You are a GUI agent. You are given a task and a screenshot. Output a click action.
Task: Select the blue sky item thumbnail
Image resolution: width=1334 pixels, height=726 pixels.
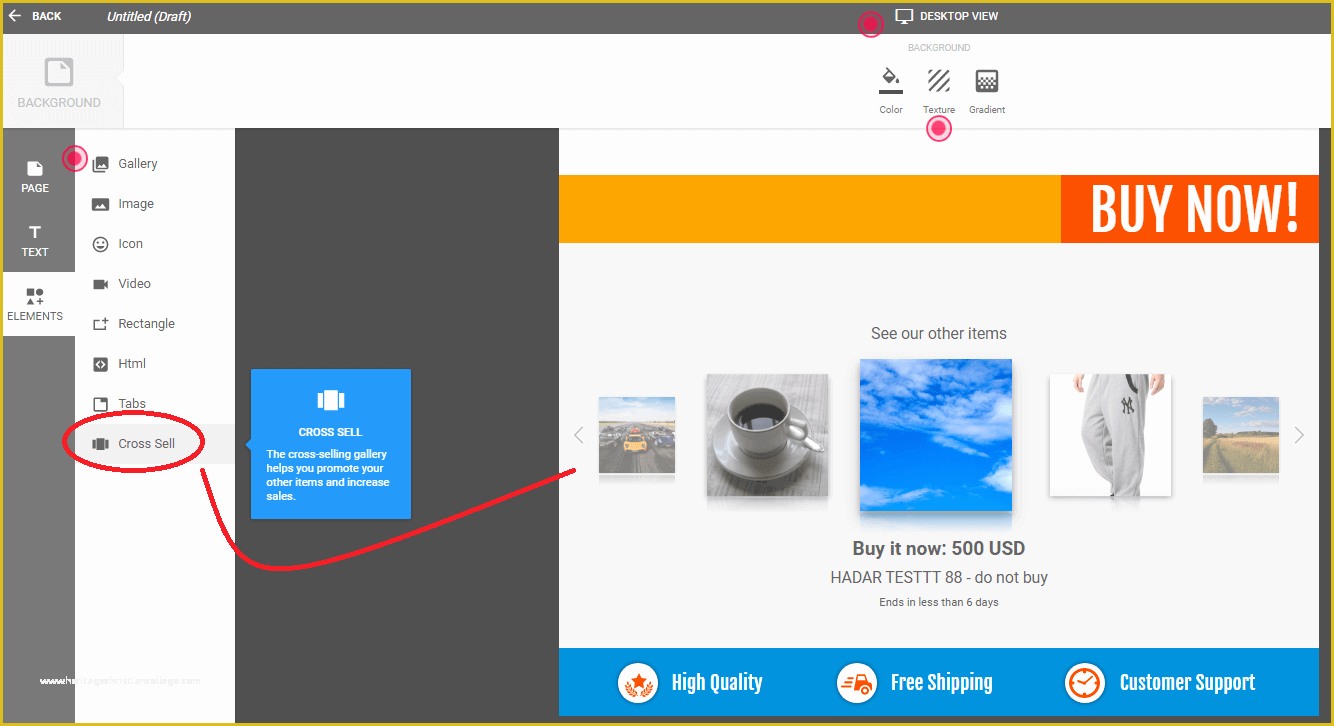click(x=936, y=435)
